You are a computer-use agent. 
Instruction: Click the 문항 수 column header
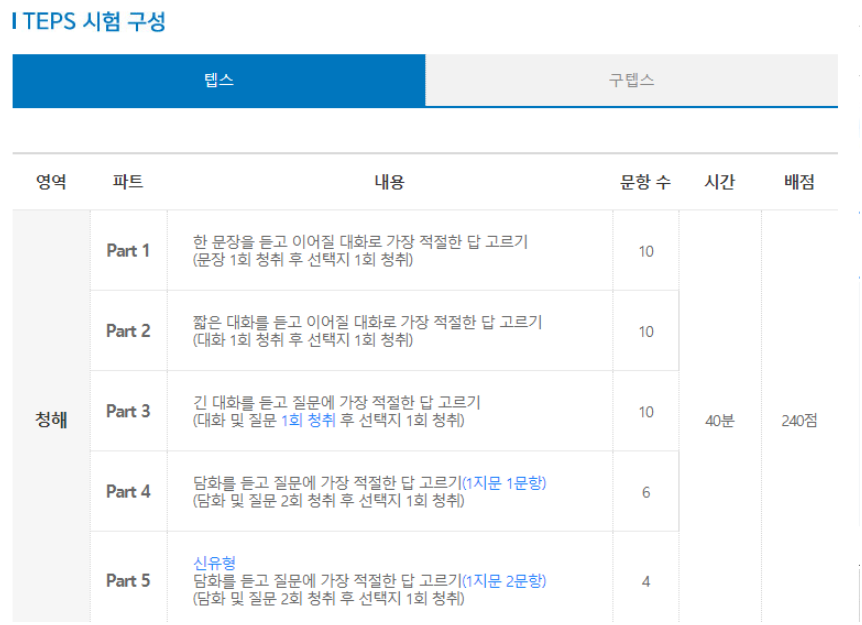click(x=645, y=181)
